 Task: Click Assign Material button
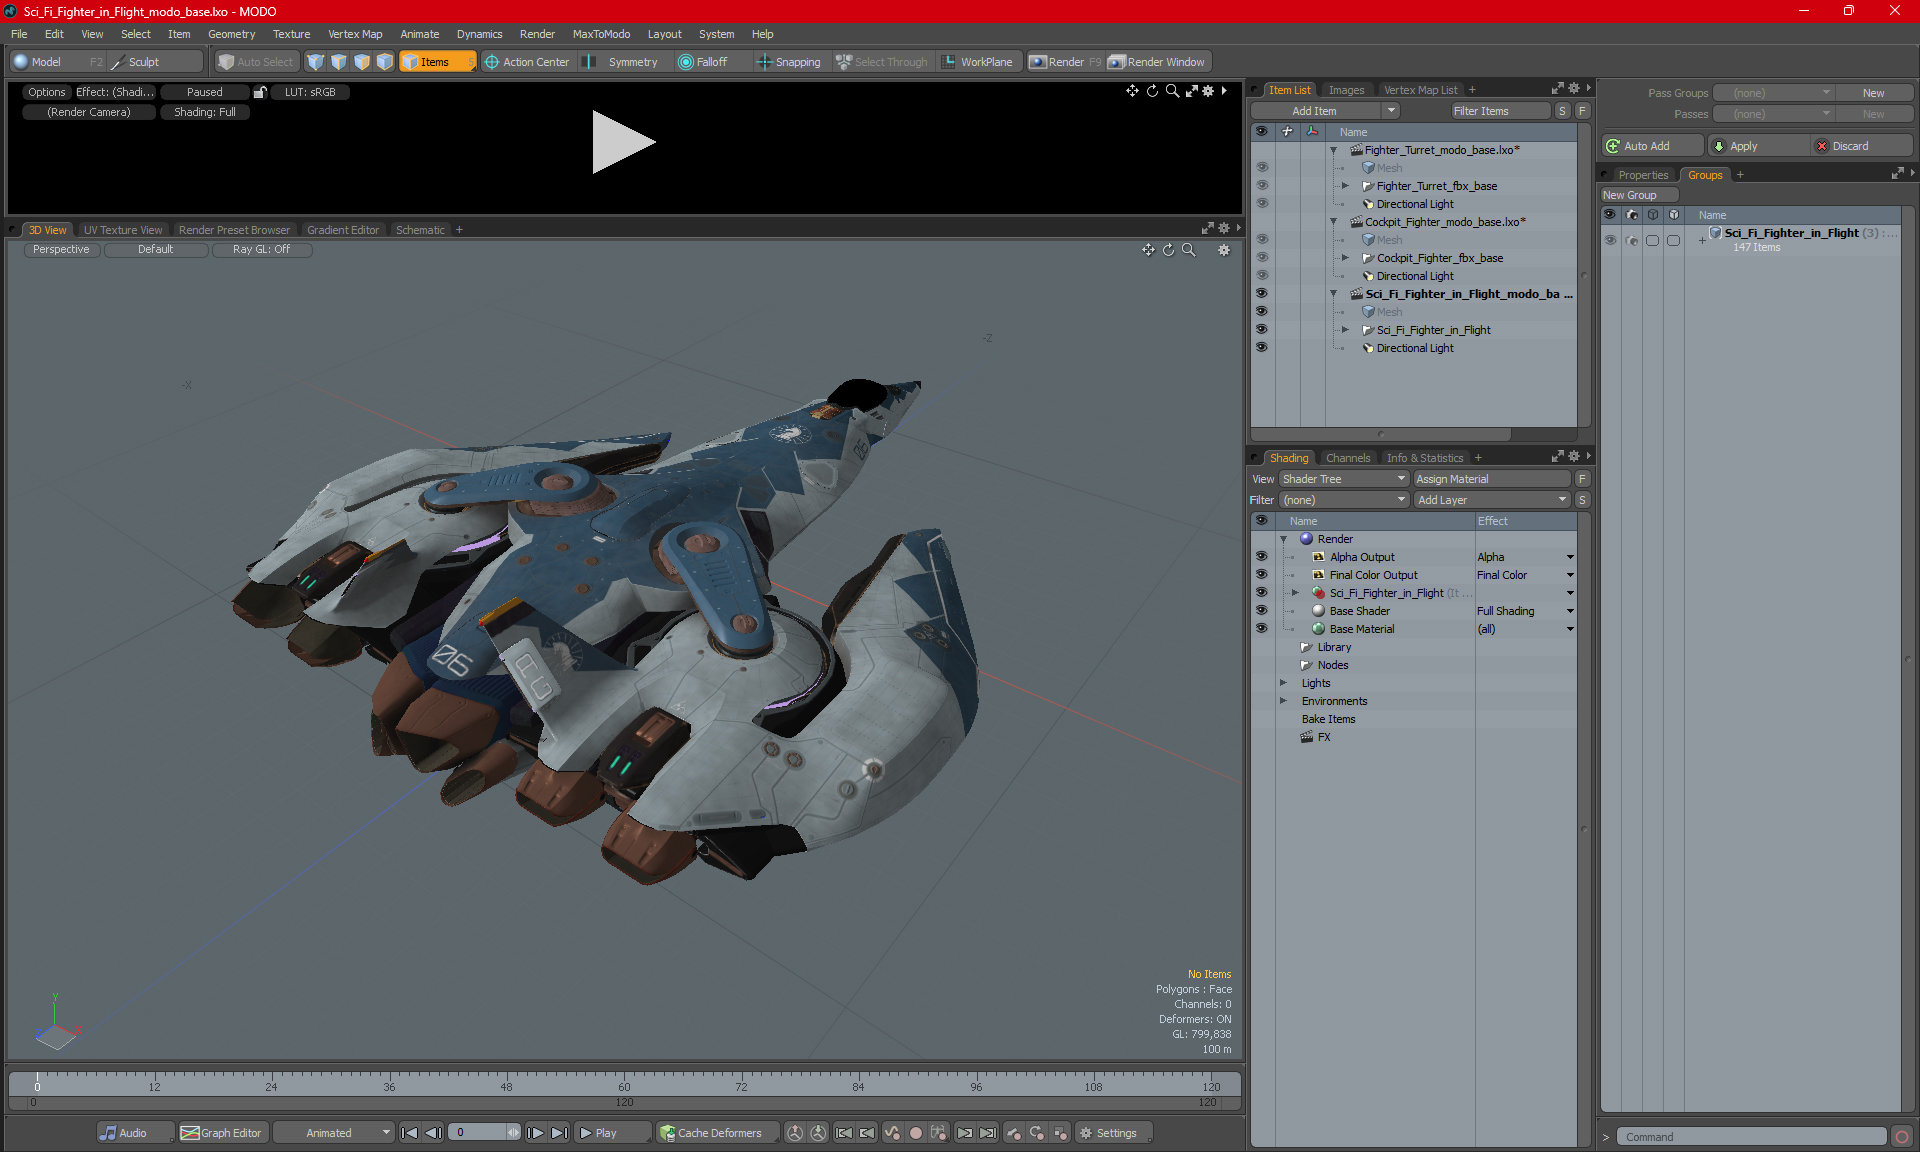1492,479
